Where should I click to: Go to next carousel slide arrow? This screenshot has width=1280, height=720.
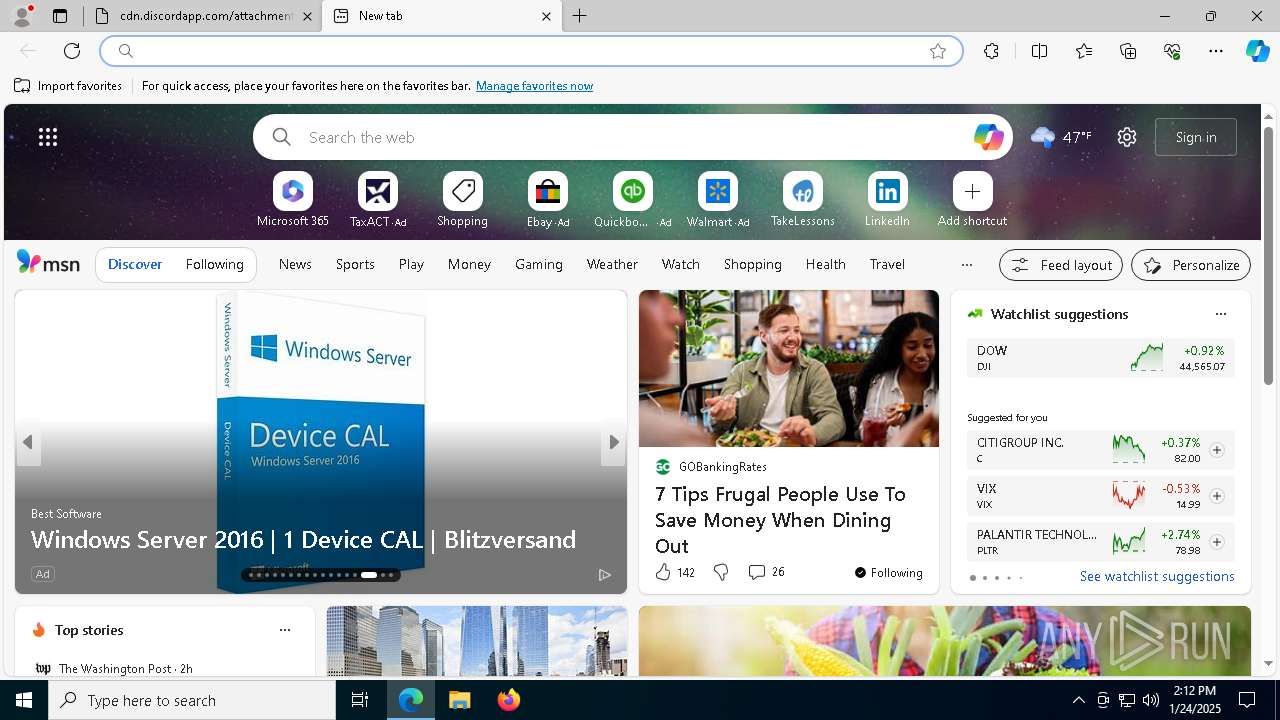(613, 442)
